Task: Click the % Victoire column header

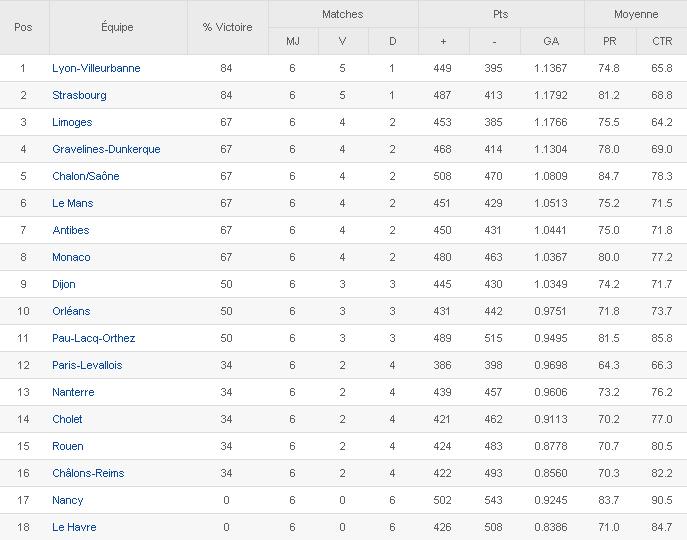Action: click(x=227, y=27)
